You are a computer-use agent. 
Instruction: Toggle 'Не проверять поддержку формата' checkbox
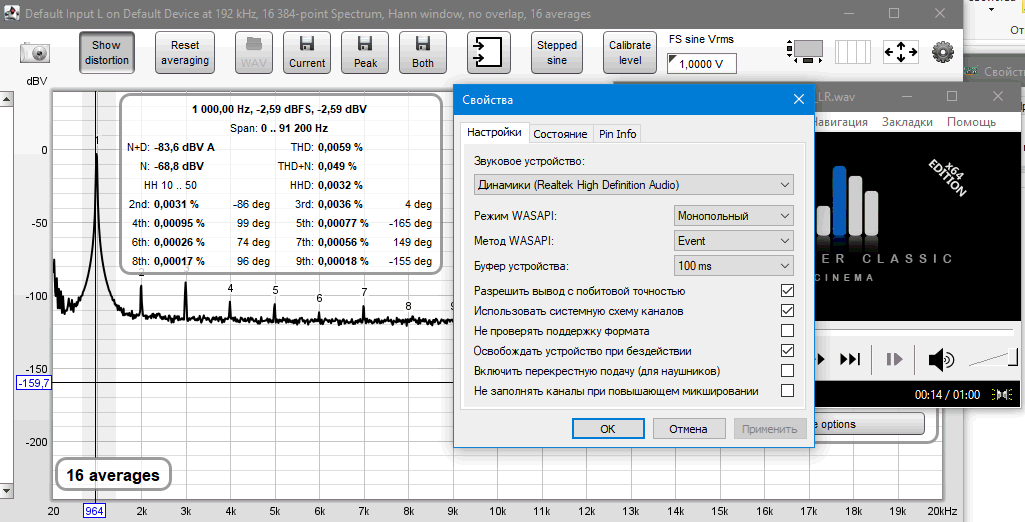coord(787,331)
